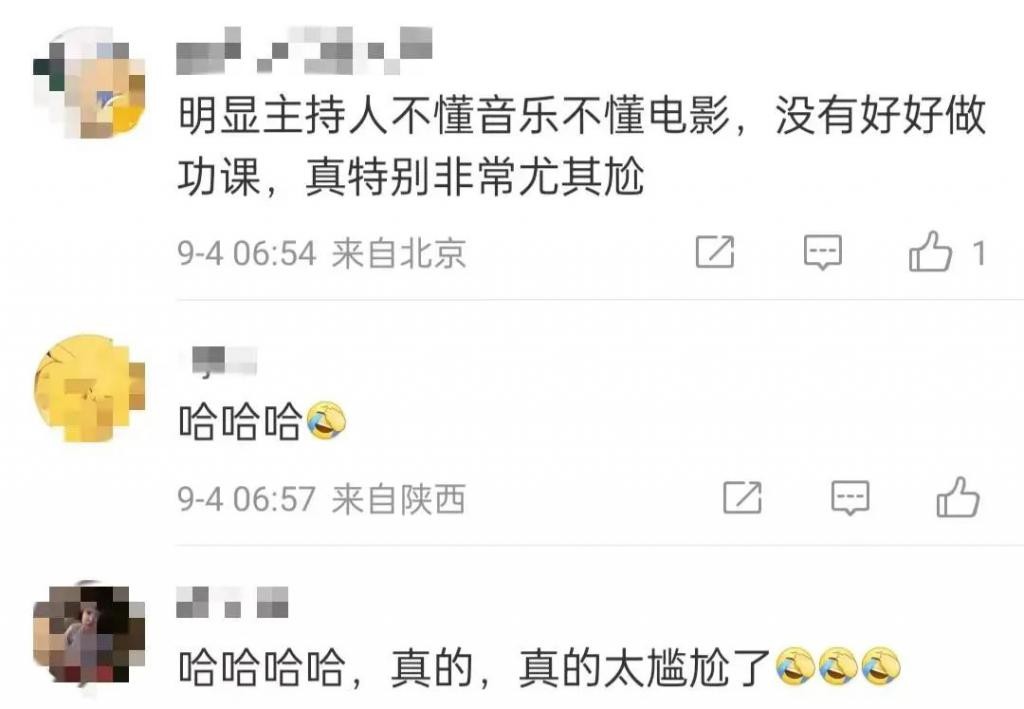Tap the three laughing emojis in last comment

pos(839,667)
